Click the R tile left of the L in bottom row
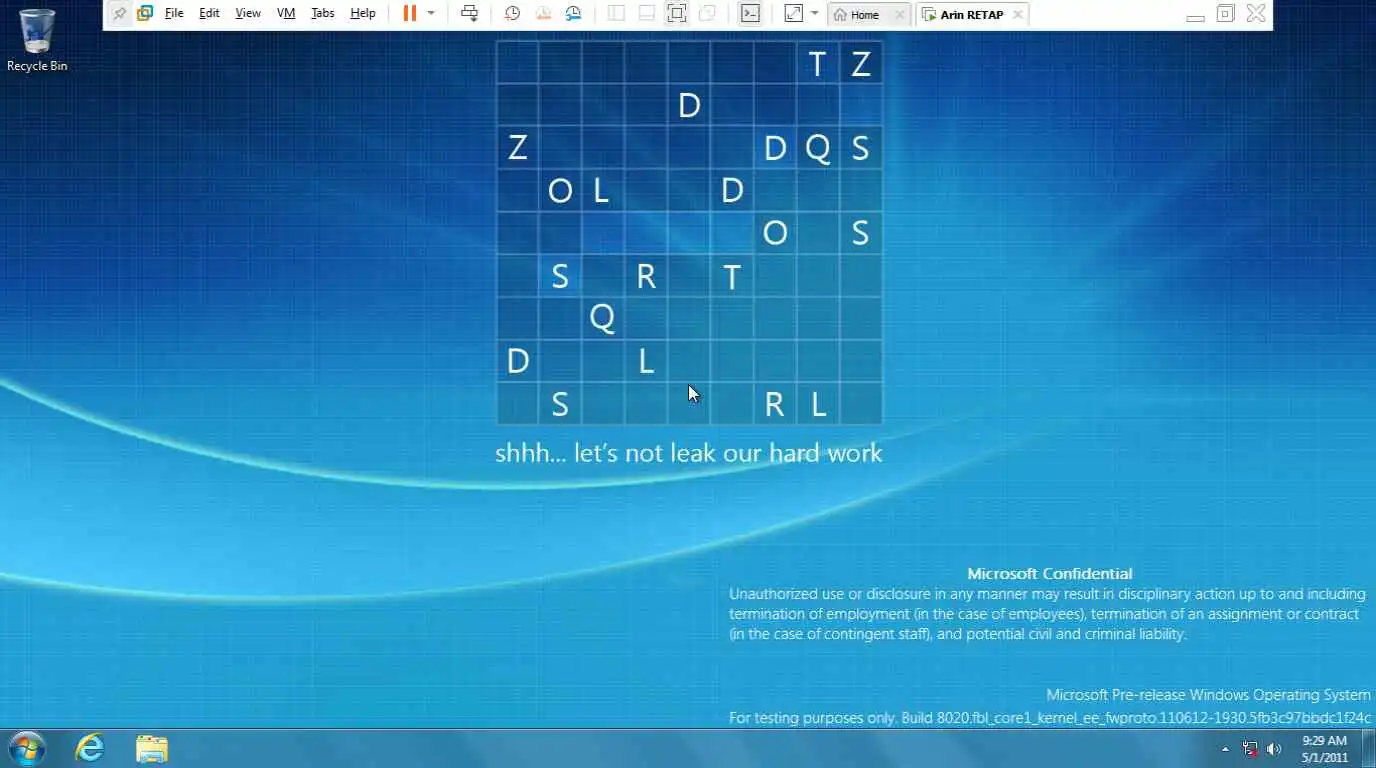1376x768 pixels. click(x=774, y=404)
